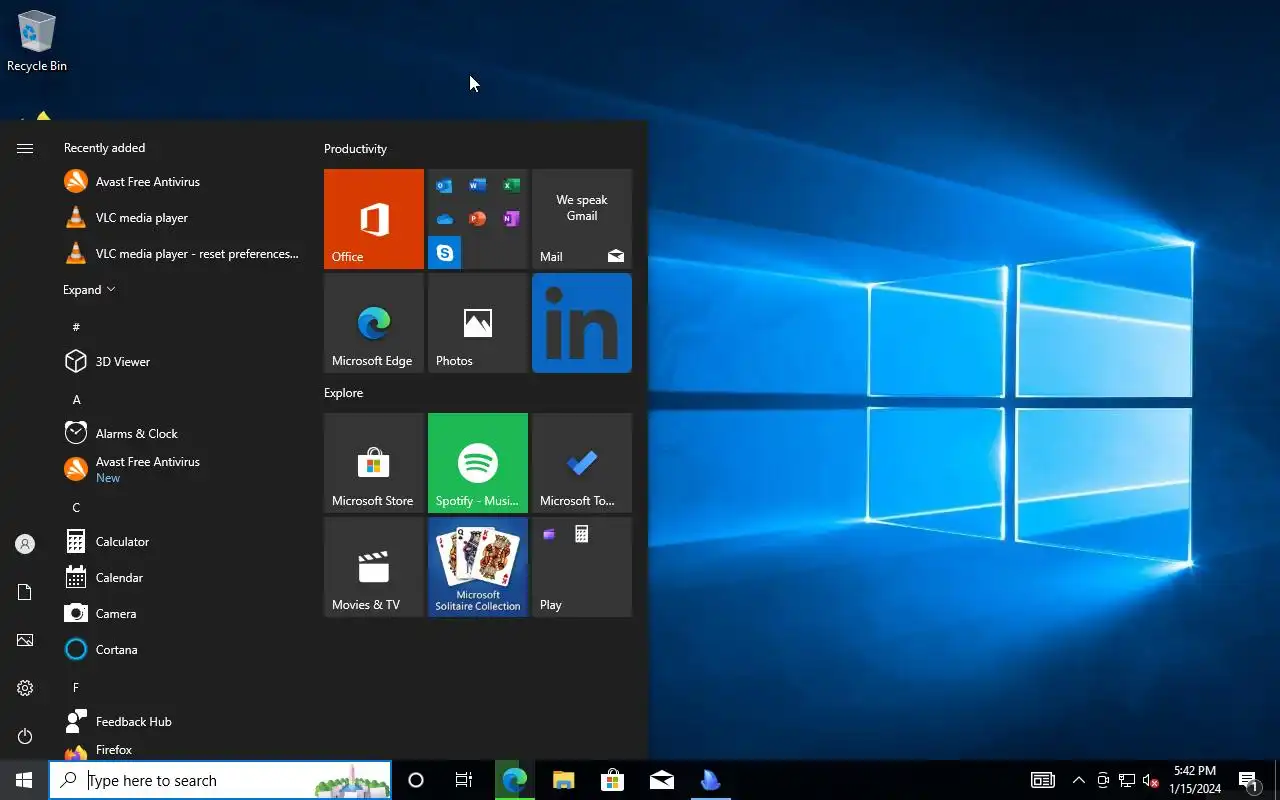
Task: Open Task View on the taskbar
Action: [x=464, y=780]
